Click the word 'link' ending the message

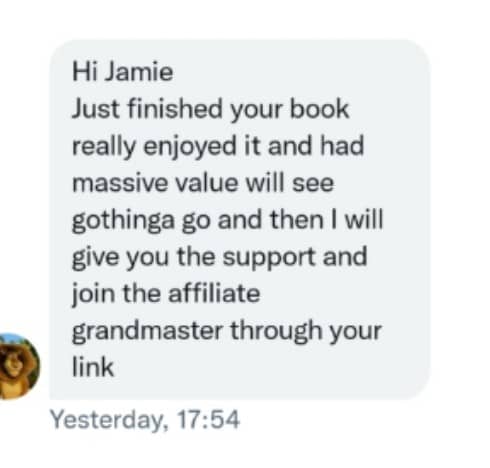click(x=93, y=367)
